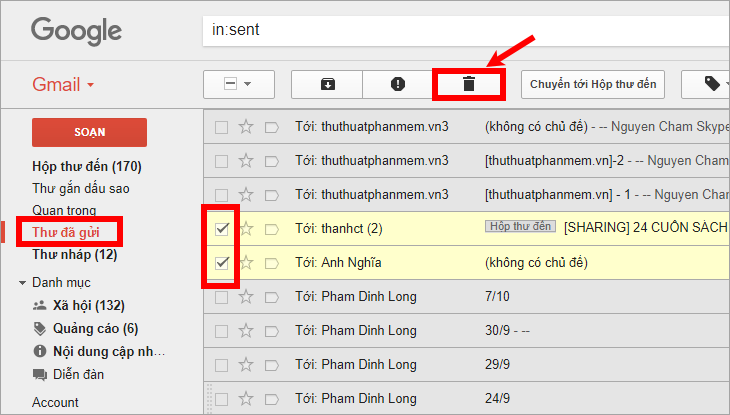Mark importance on Pham Dinh Long 29/9 email
The height and width of the screenshot is (415, 730).
(x=271, y=365)
